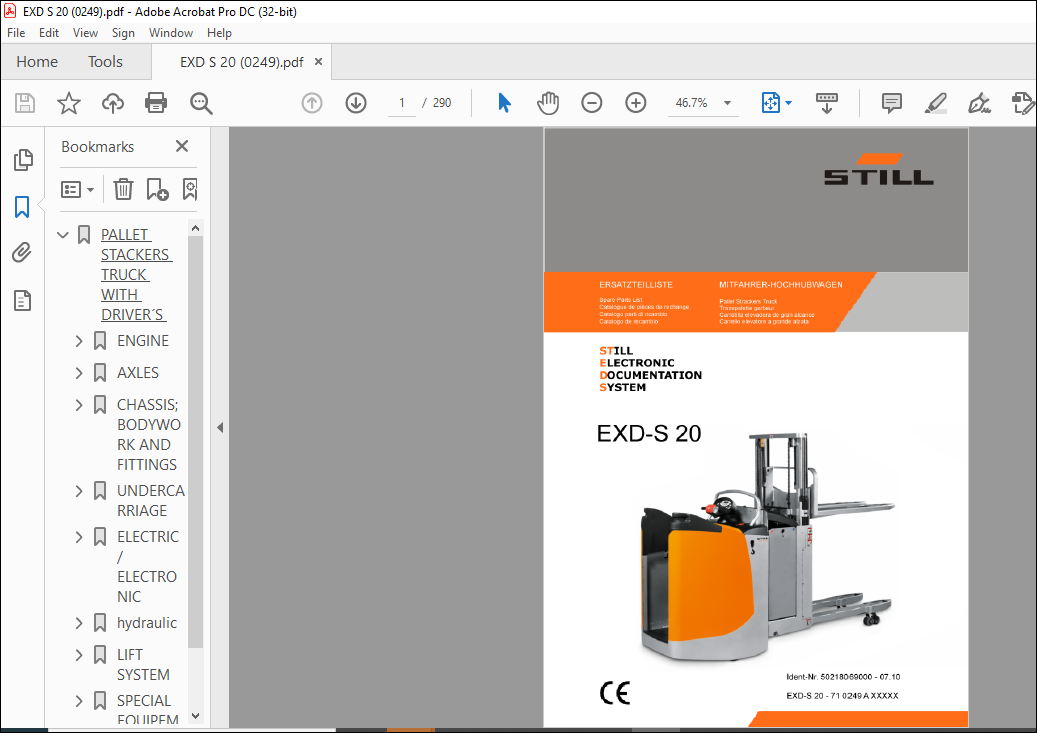Jump to hydraulic bookmark section
Viewport: 1037px width, 733px height.
[x=147, y=623]
